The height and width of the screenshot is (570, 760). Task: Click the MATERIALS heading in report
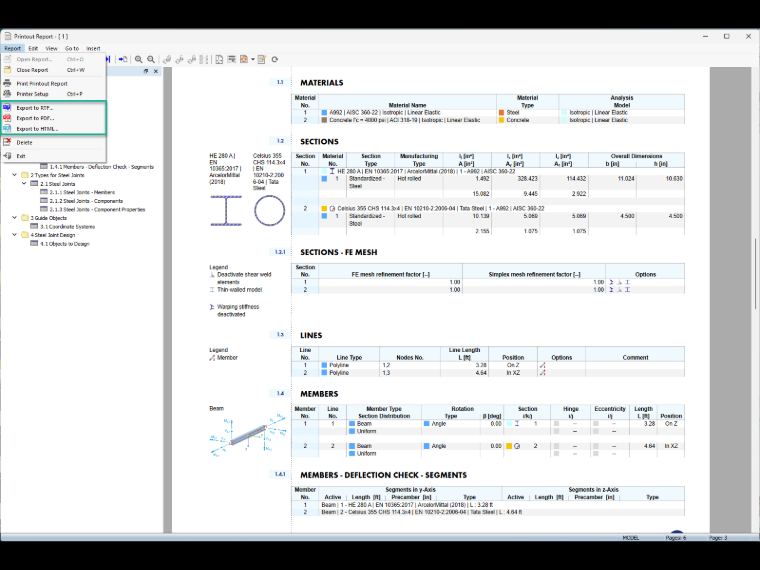[x=321, y=83]
